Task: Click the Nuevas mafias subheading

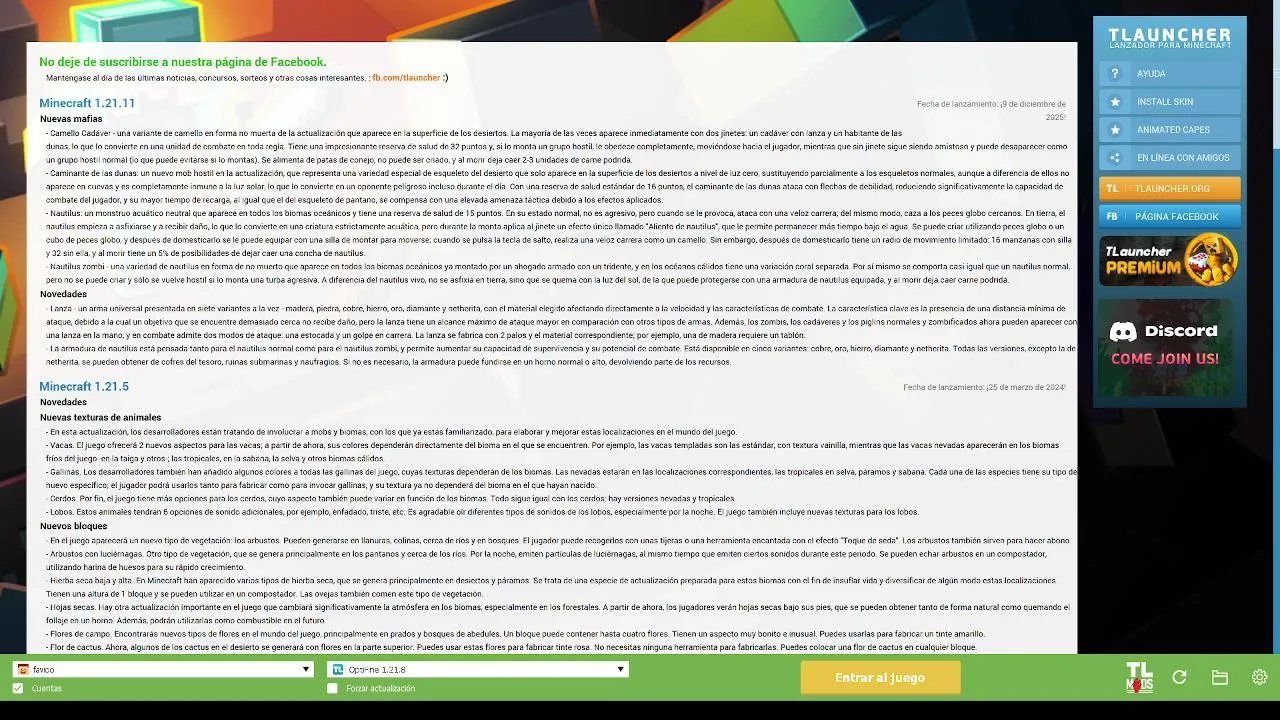Action: pos(71,119)
